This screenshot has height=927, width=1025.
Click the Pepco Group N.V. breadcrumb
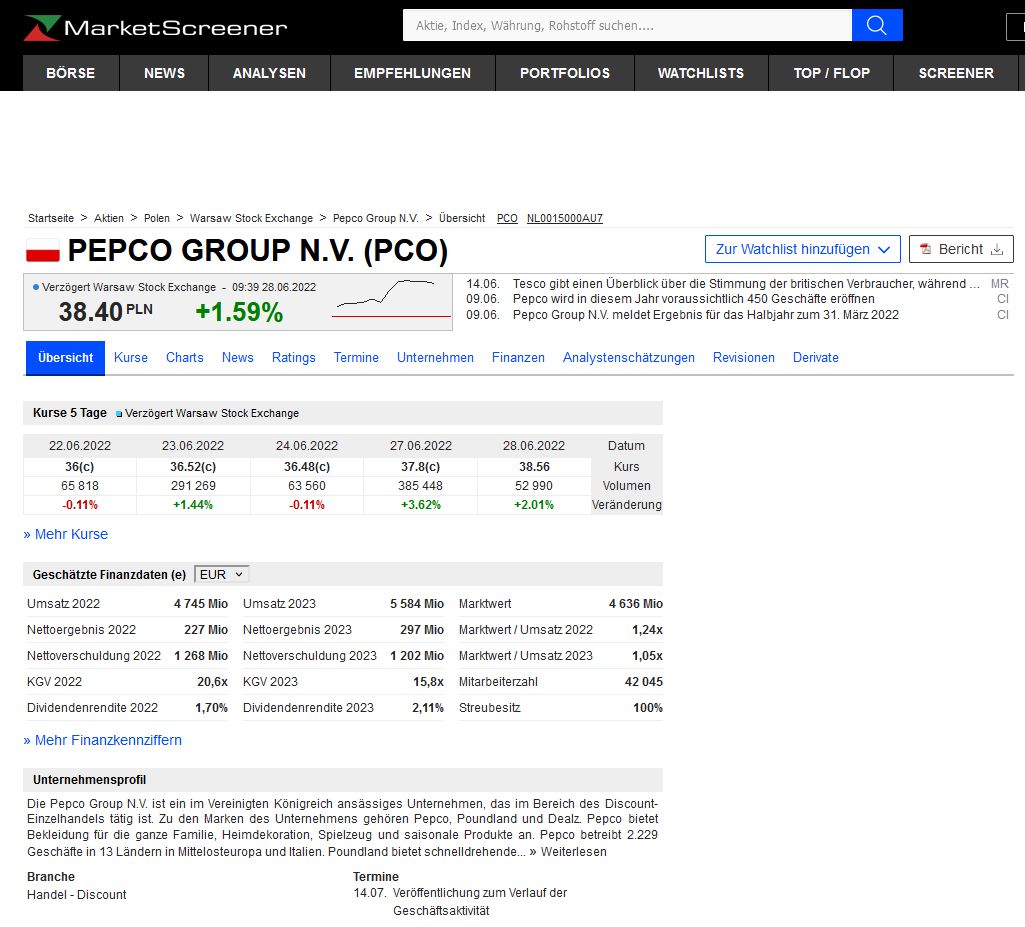[376, 218]
